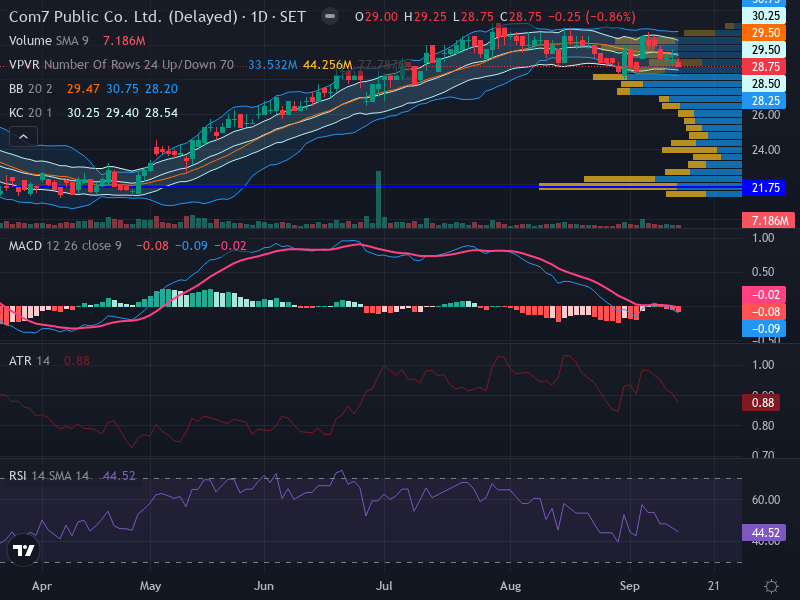Open the Volume SMA 9 indicator legend

[x=48, y=40]
